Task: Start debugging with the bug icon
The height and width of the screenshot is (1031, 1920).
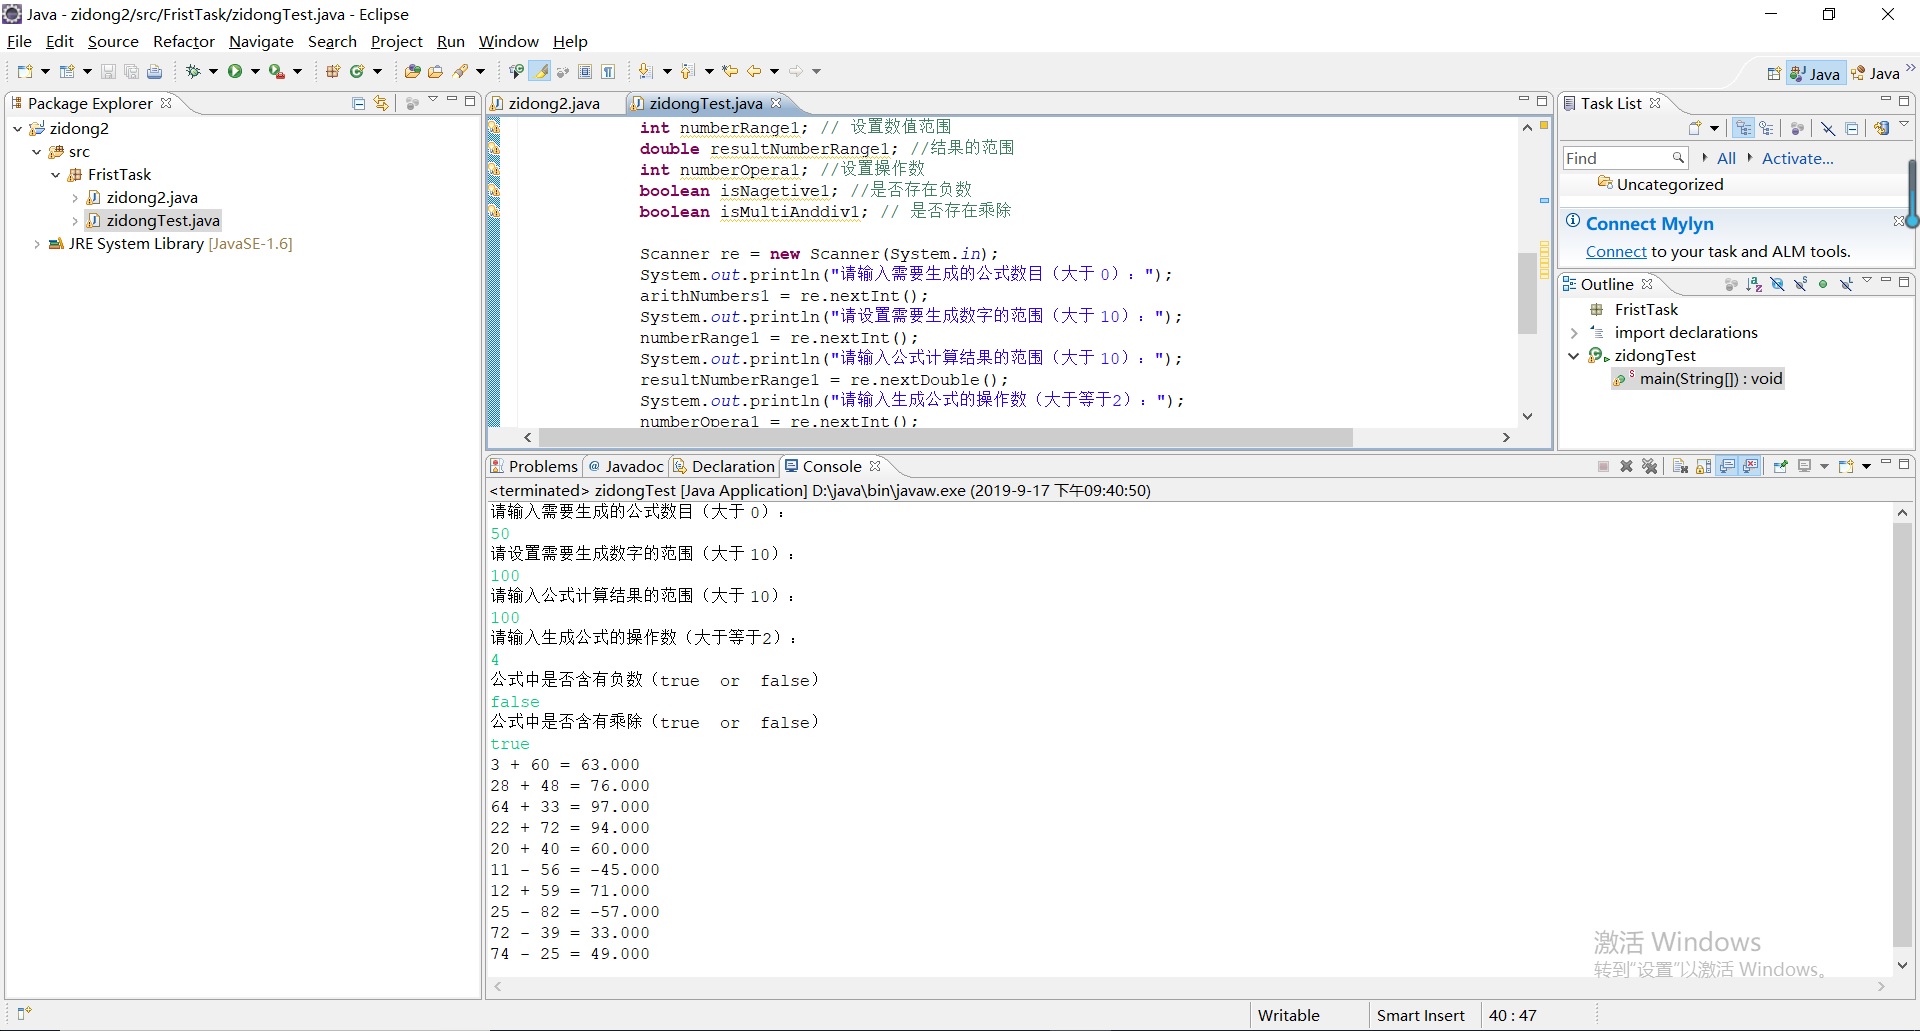Action: [x=194, y=71]
